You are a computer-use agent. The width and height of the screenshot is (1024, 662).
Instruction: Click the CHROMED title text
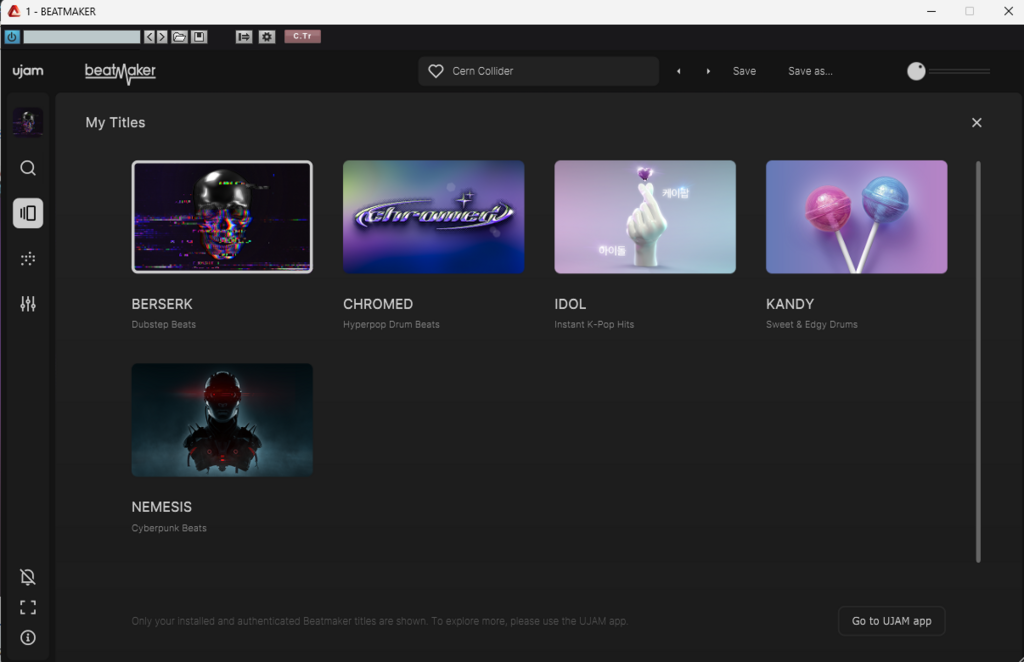378,304
